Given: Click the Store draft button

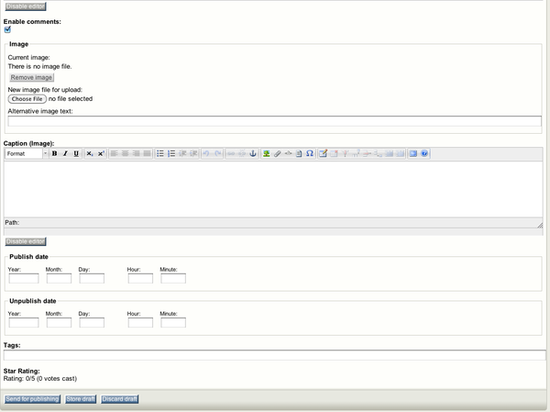Looking at the screenshot, I should 81,399.
